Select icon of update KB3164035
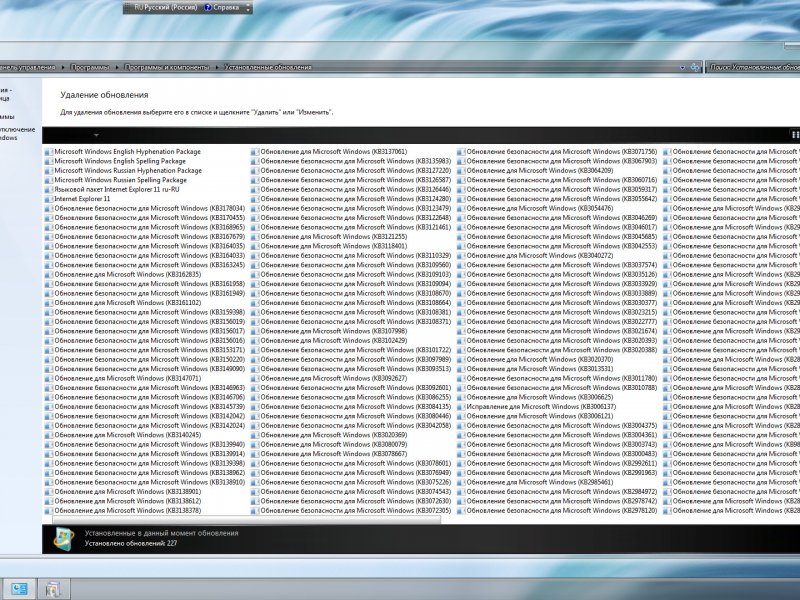The width and height of the screenshot is (800, 600). (49, 246)
